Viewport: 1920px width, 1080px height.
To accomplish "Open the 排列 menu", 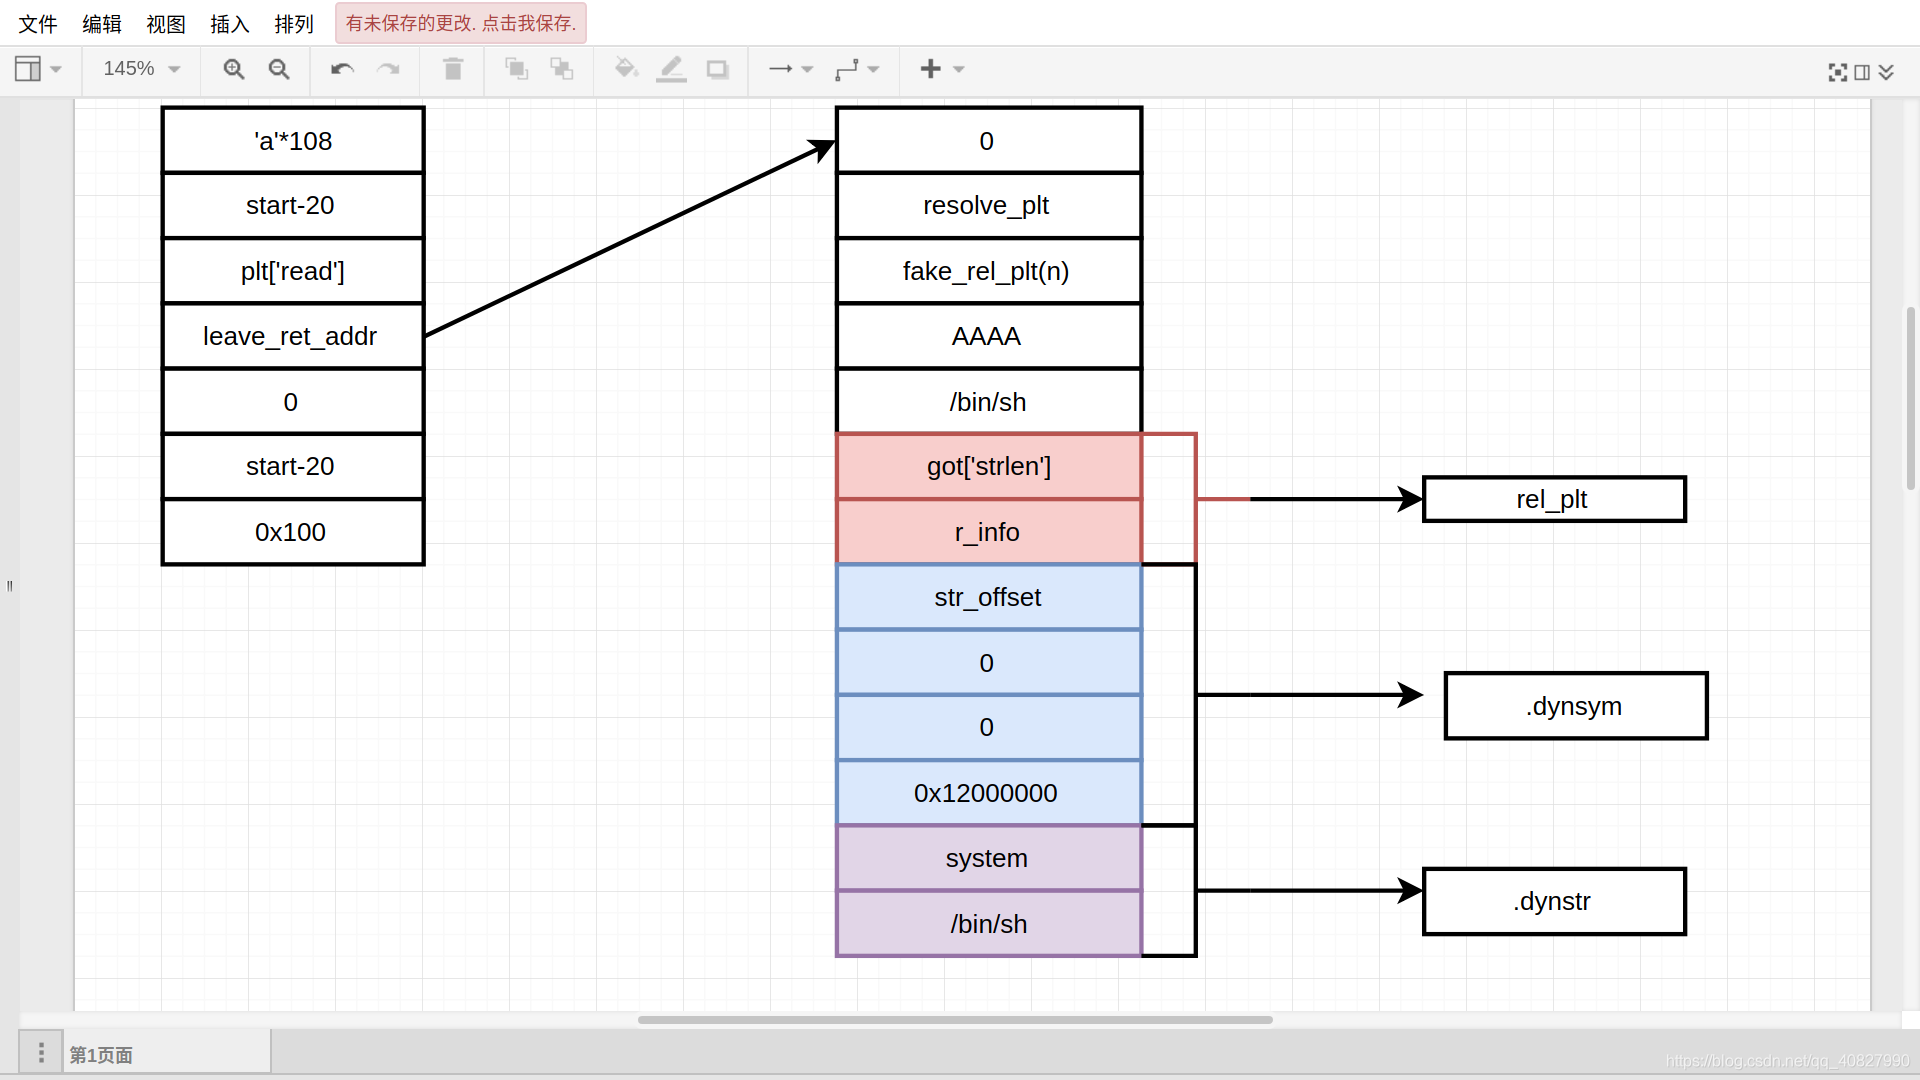I will pyautogui.click(x=294, y=24).
